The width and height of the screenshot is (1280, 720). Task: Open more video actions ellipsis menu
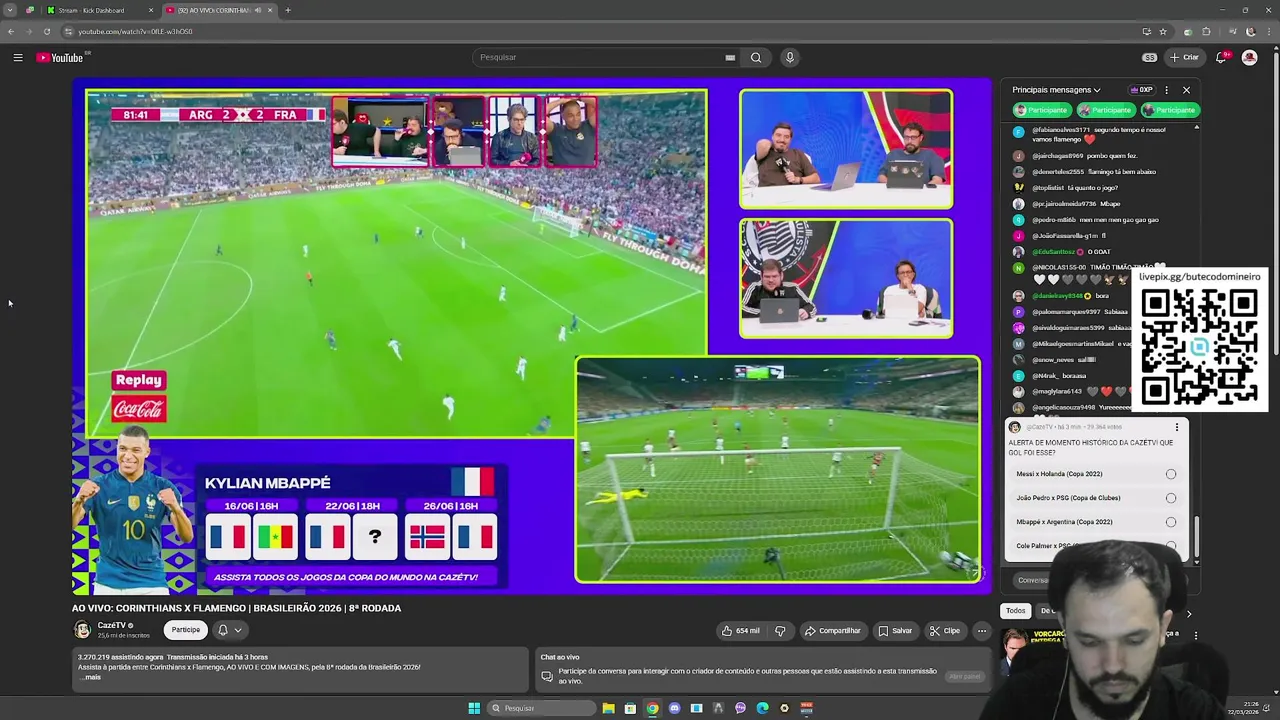point(982,631)
